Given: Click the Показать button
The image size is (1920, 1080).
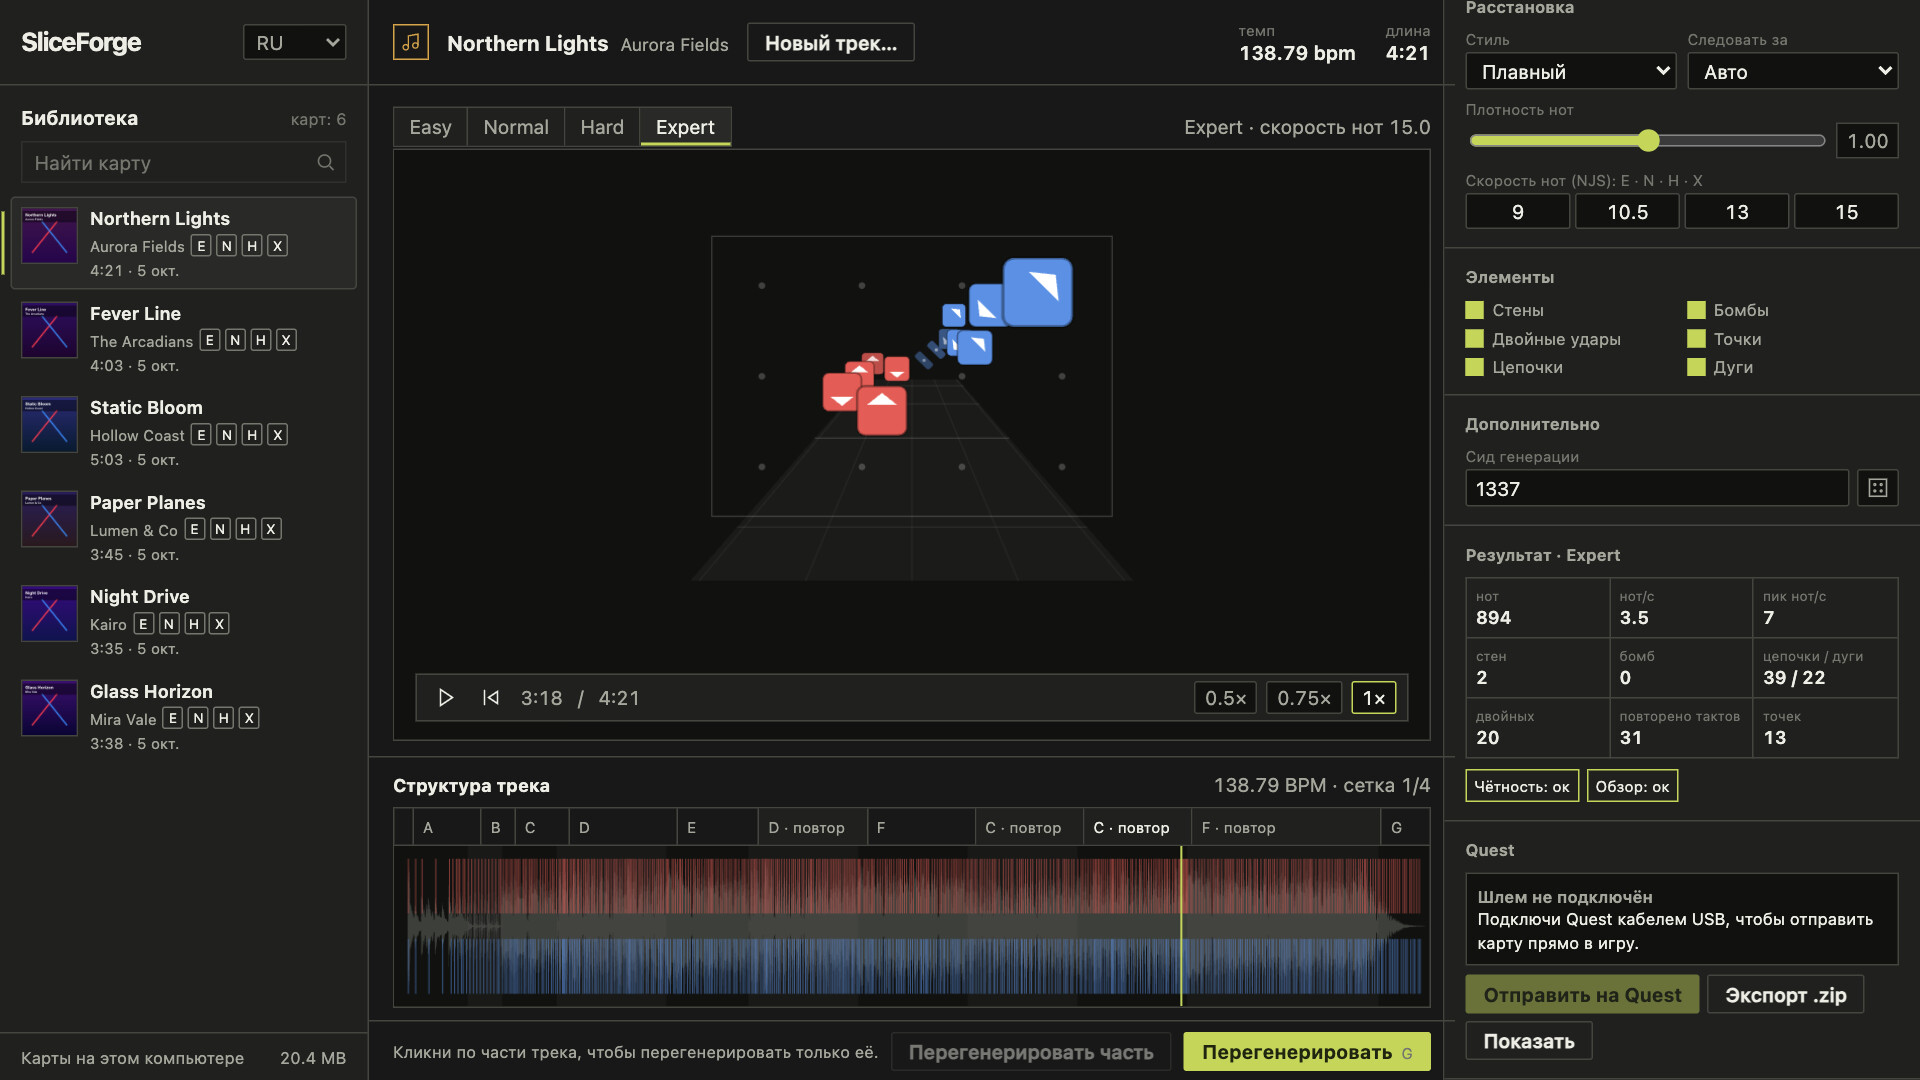Looking at the screenshot, I should 1529,1041.
